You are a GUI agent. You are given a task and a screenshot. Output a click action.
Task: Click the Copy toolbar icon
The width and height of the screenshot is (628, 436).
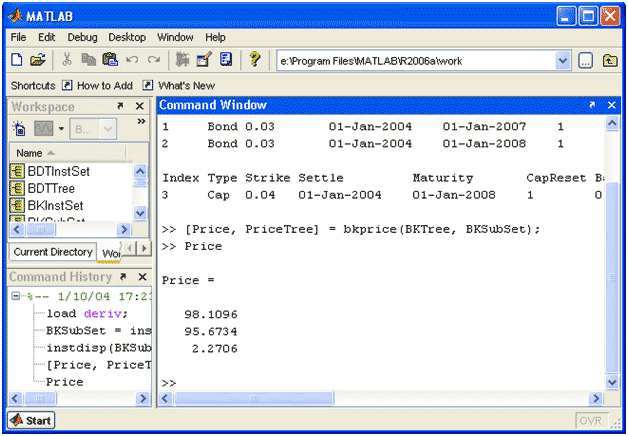coord(89,60)
